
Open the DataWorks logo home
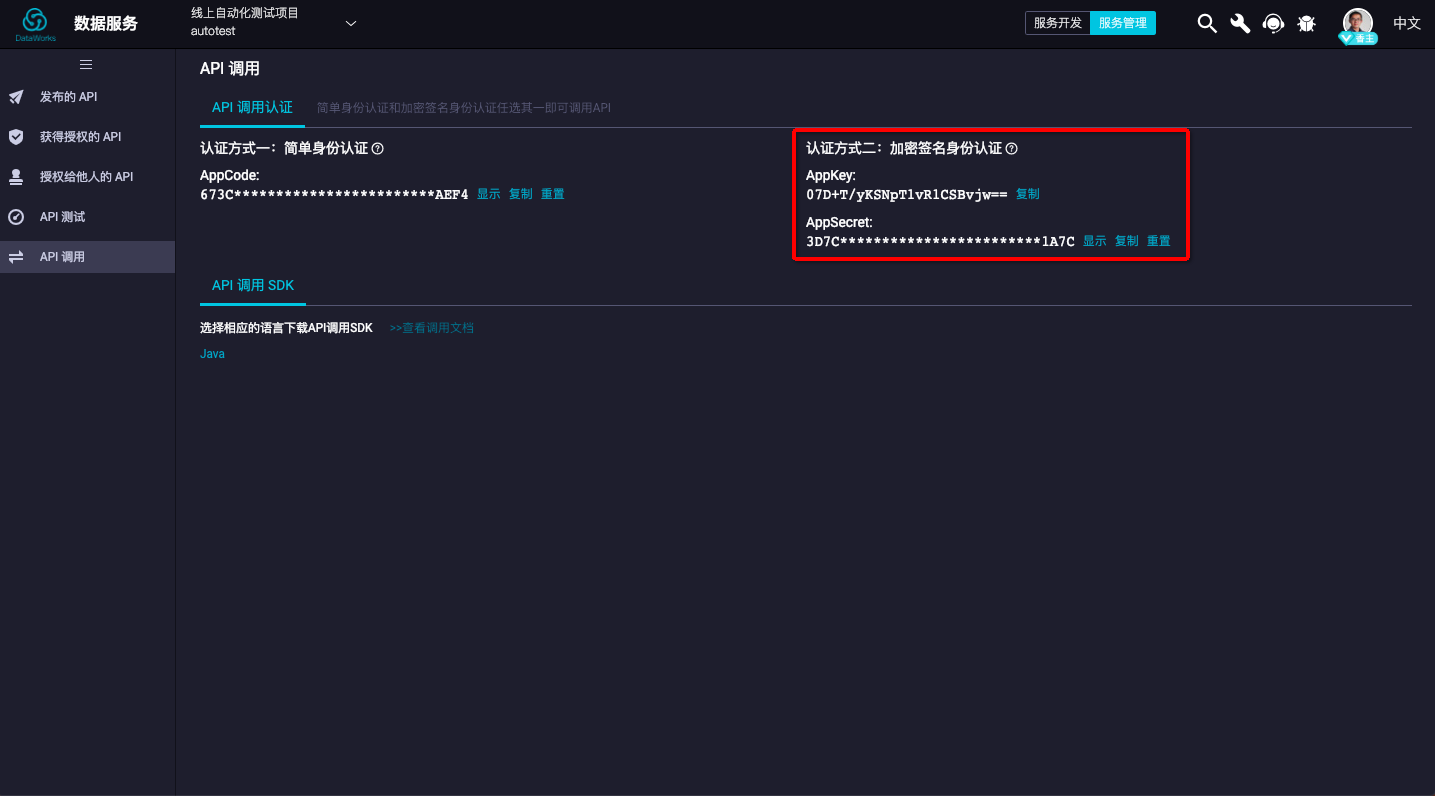(36, 24)
